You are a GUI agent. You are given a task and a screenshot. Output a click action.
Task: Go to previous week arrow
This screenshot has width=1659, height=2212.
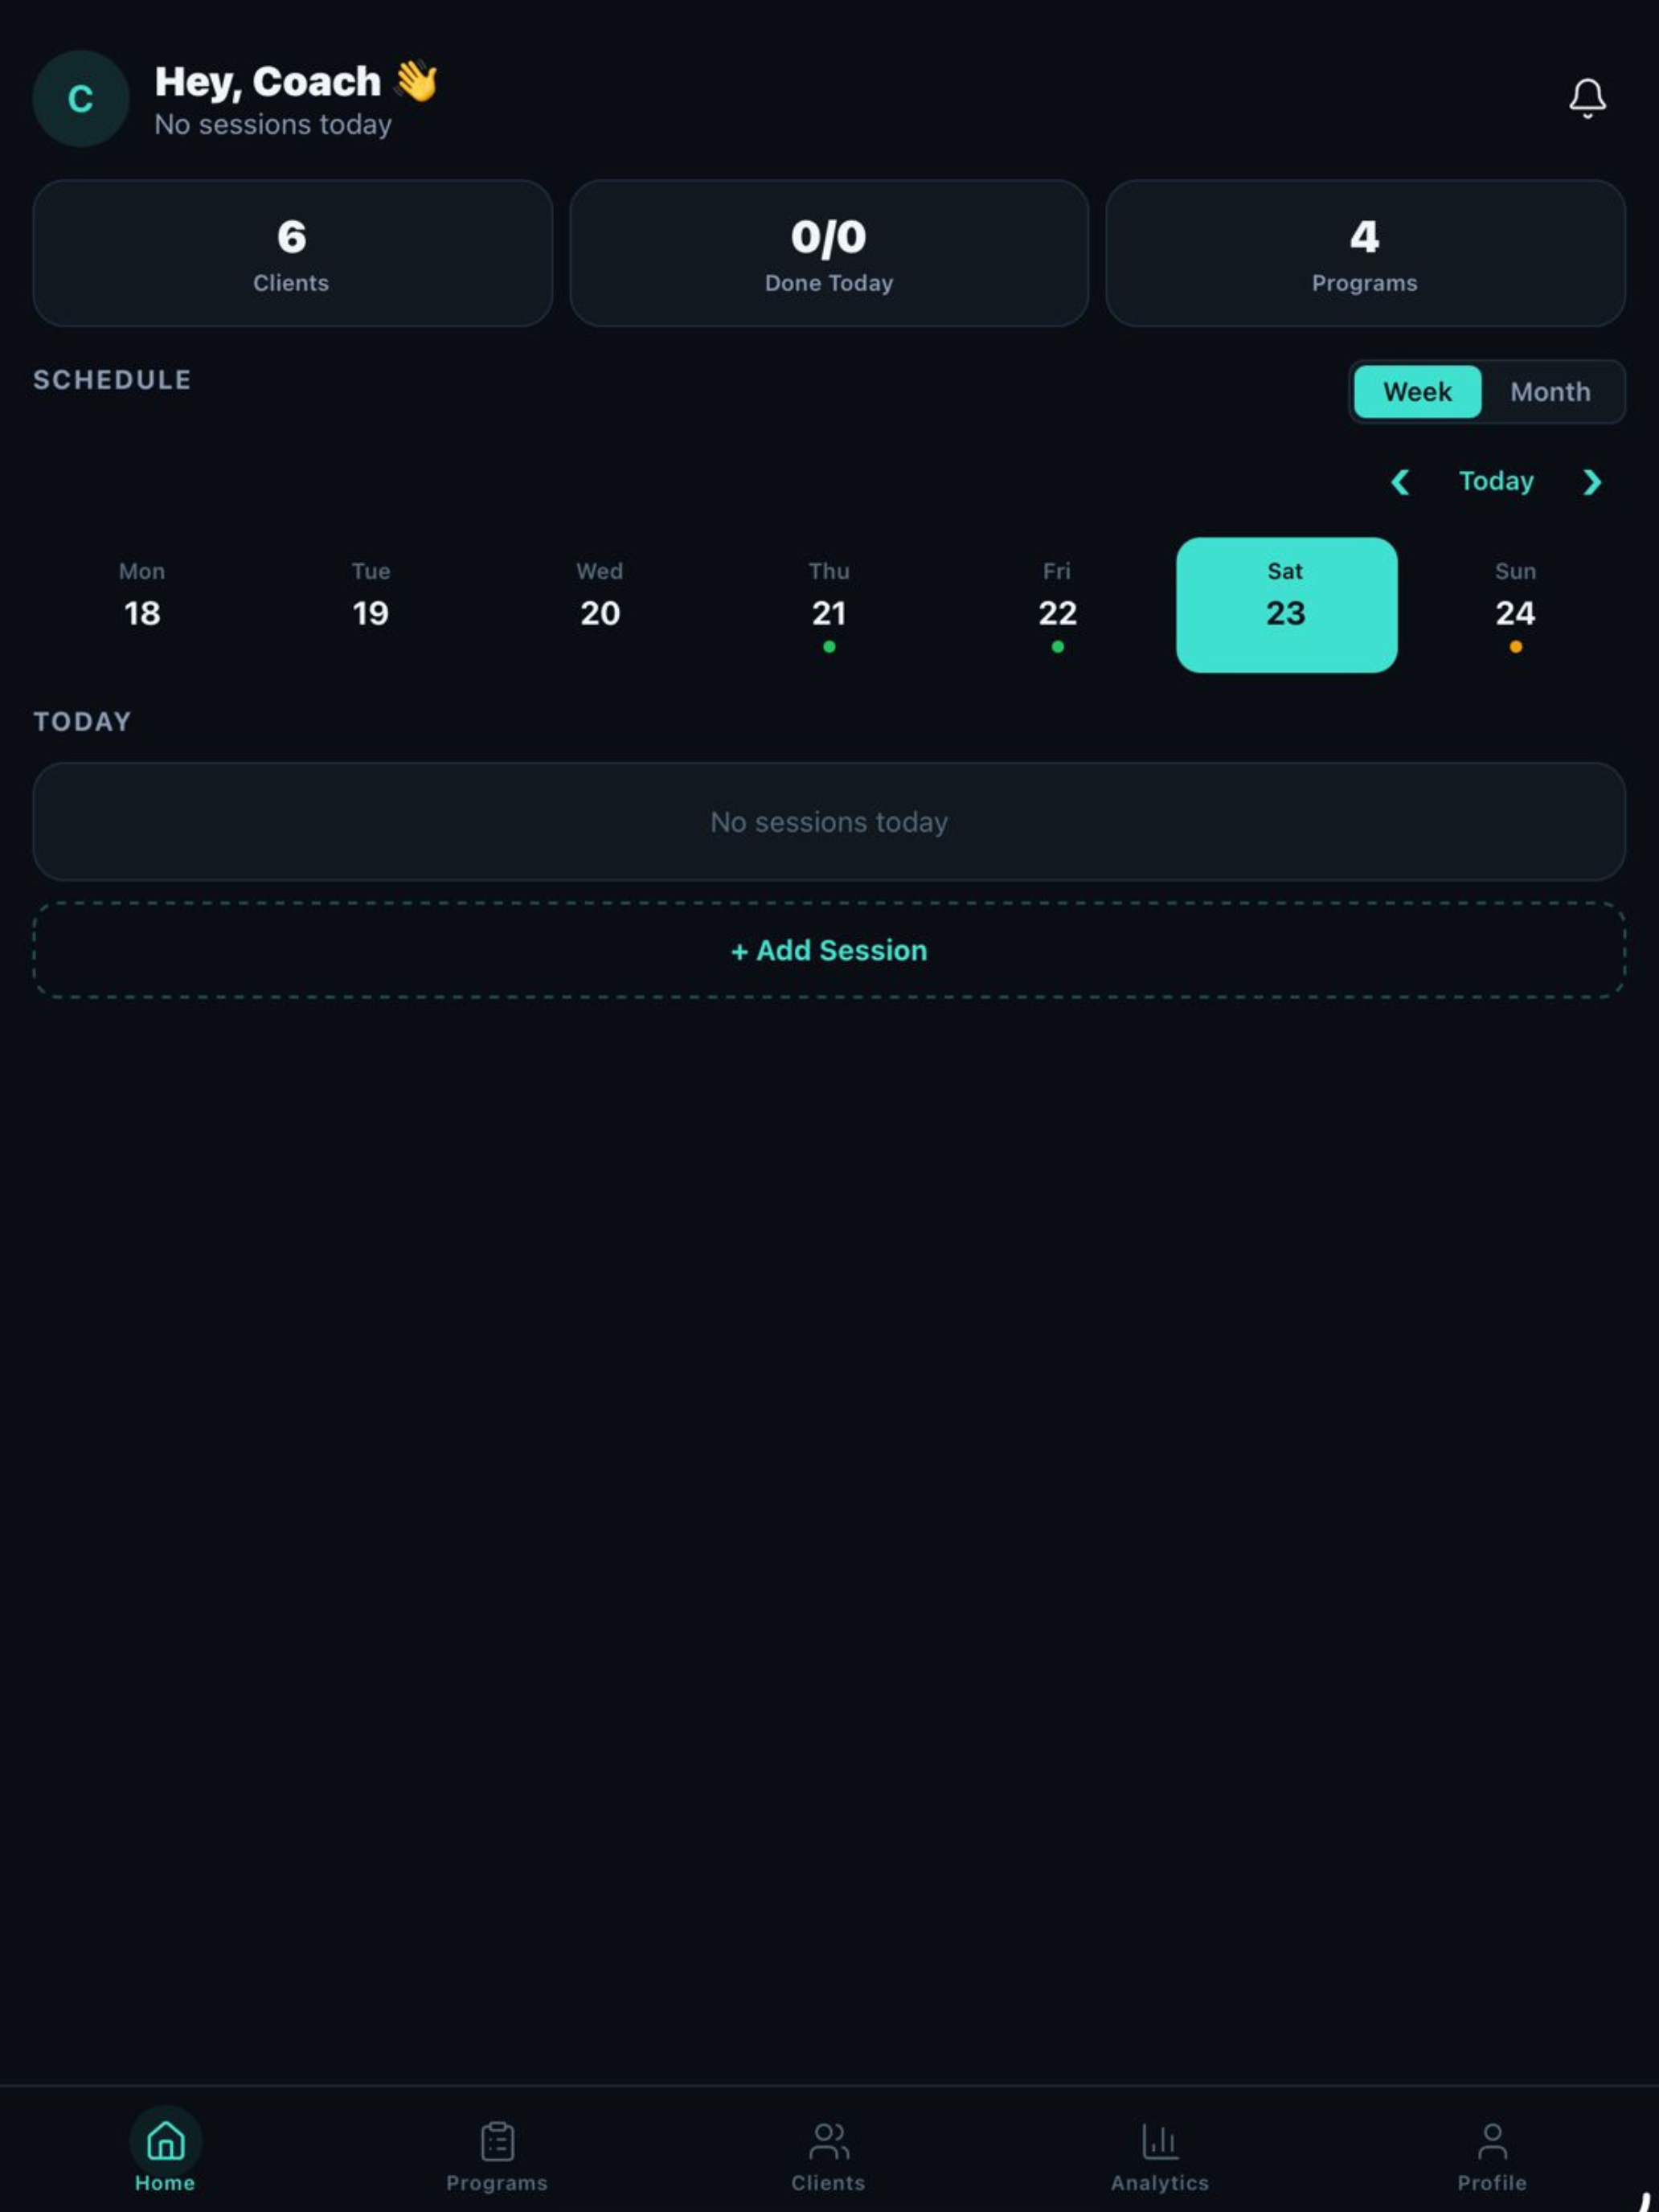(x=1400, y=482)
